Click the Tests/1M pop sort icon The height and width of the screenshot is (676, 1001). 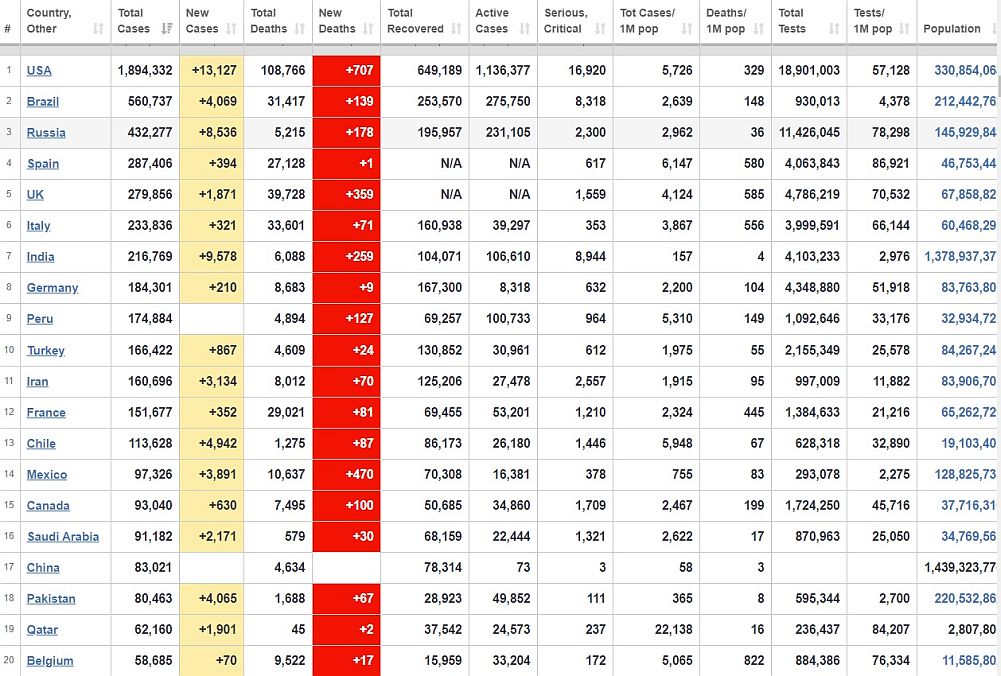tap(904, 29)
